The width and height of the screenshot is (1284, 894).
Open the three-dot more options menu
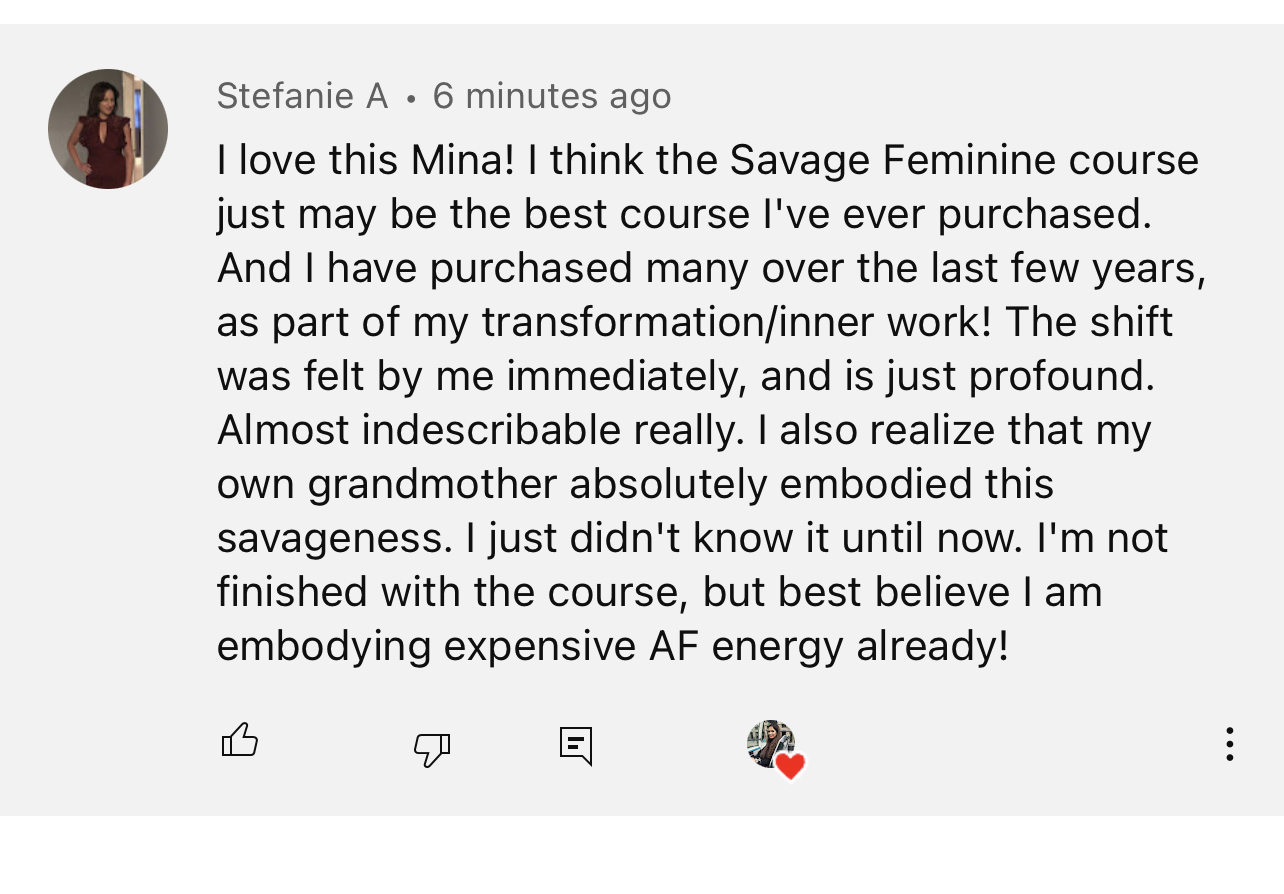1229,744
